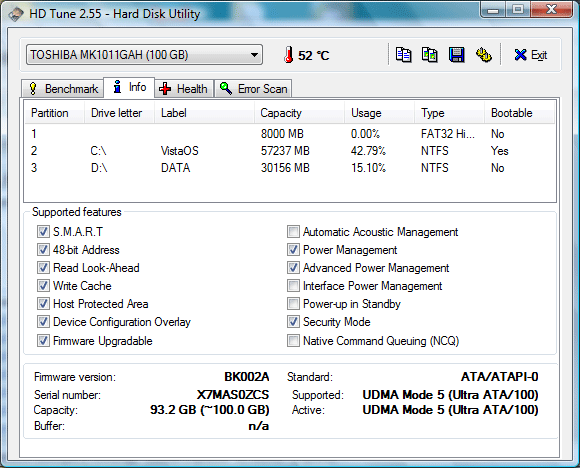Click the copy text to clipboard icon
Viewport: 580px width, 468px height.
point(403,55)
